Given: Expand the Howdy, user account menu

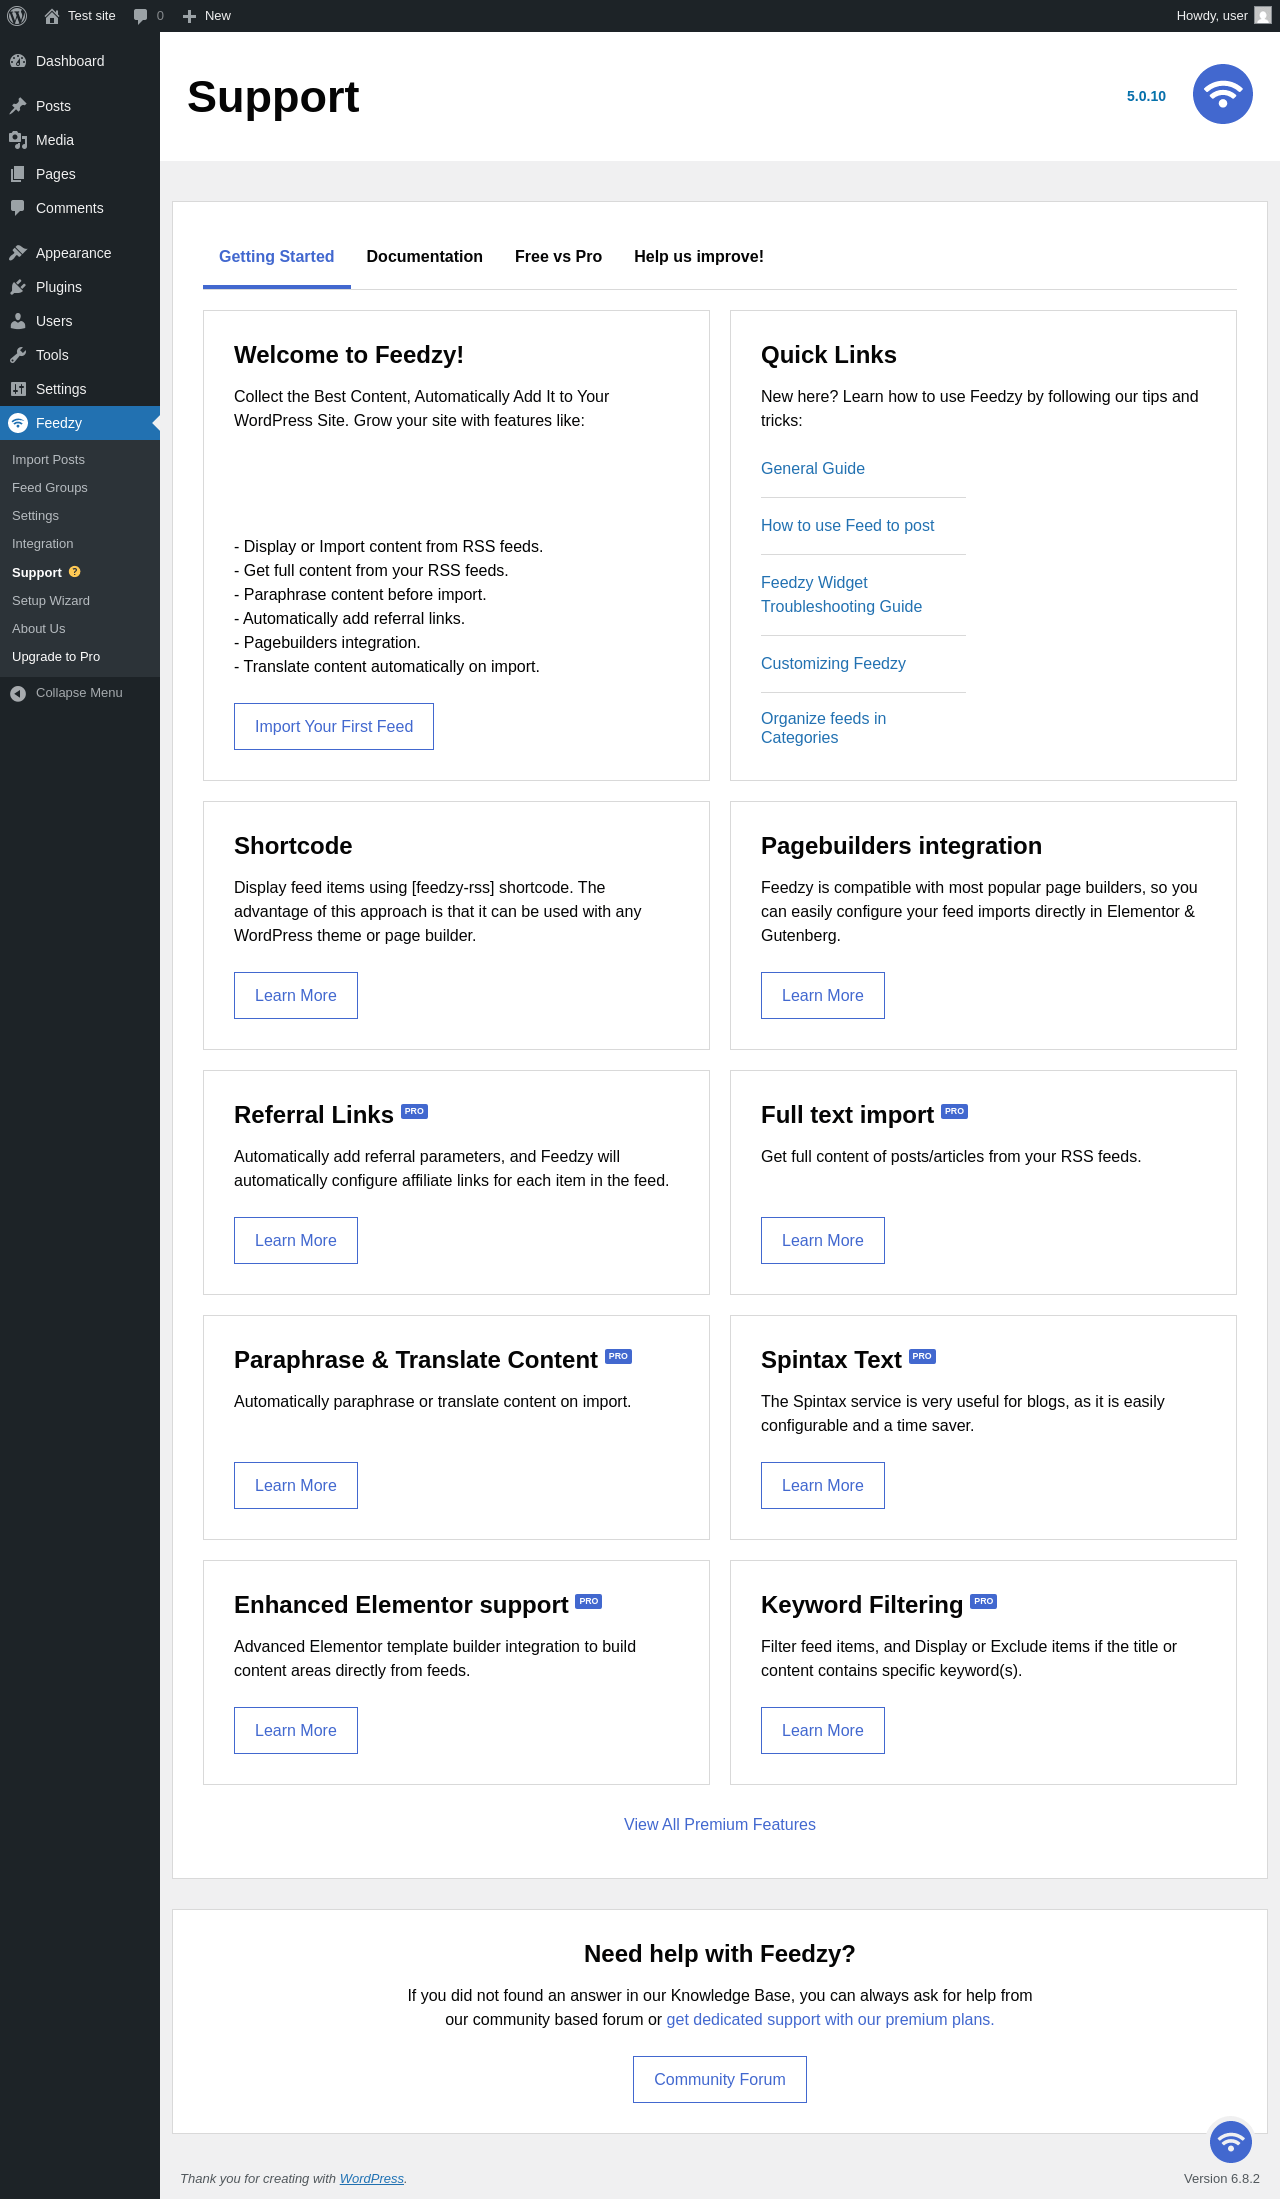Looking at the screenshot, I should [1223, 16].
